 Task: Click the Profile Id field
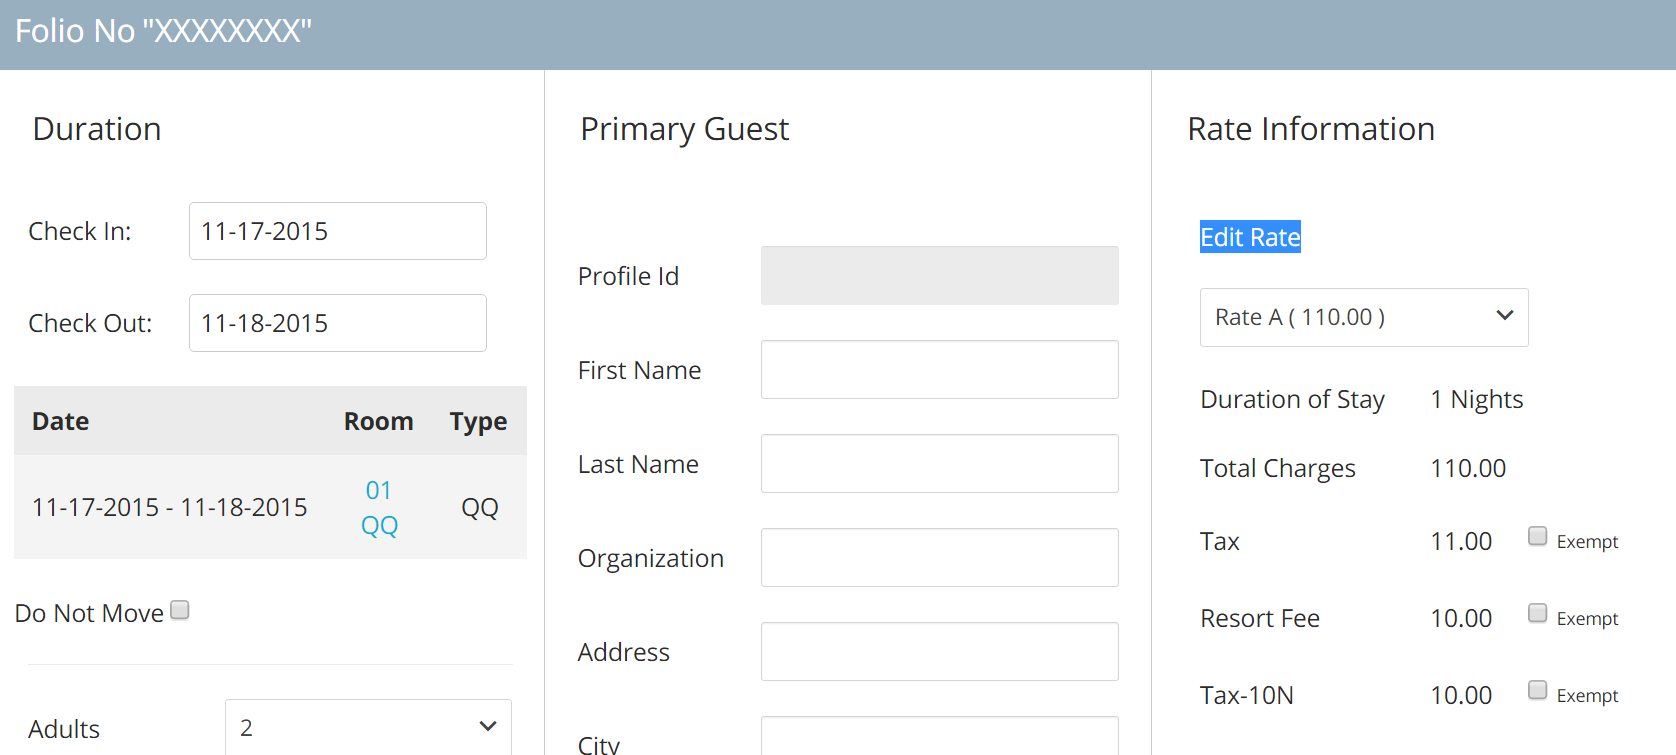(940, 275)
